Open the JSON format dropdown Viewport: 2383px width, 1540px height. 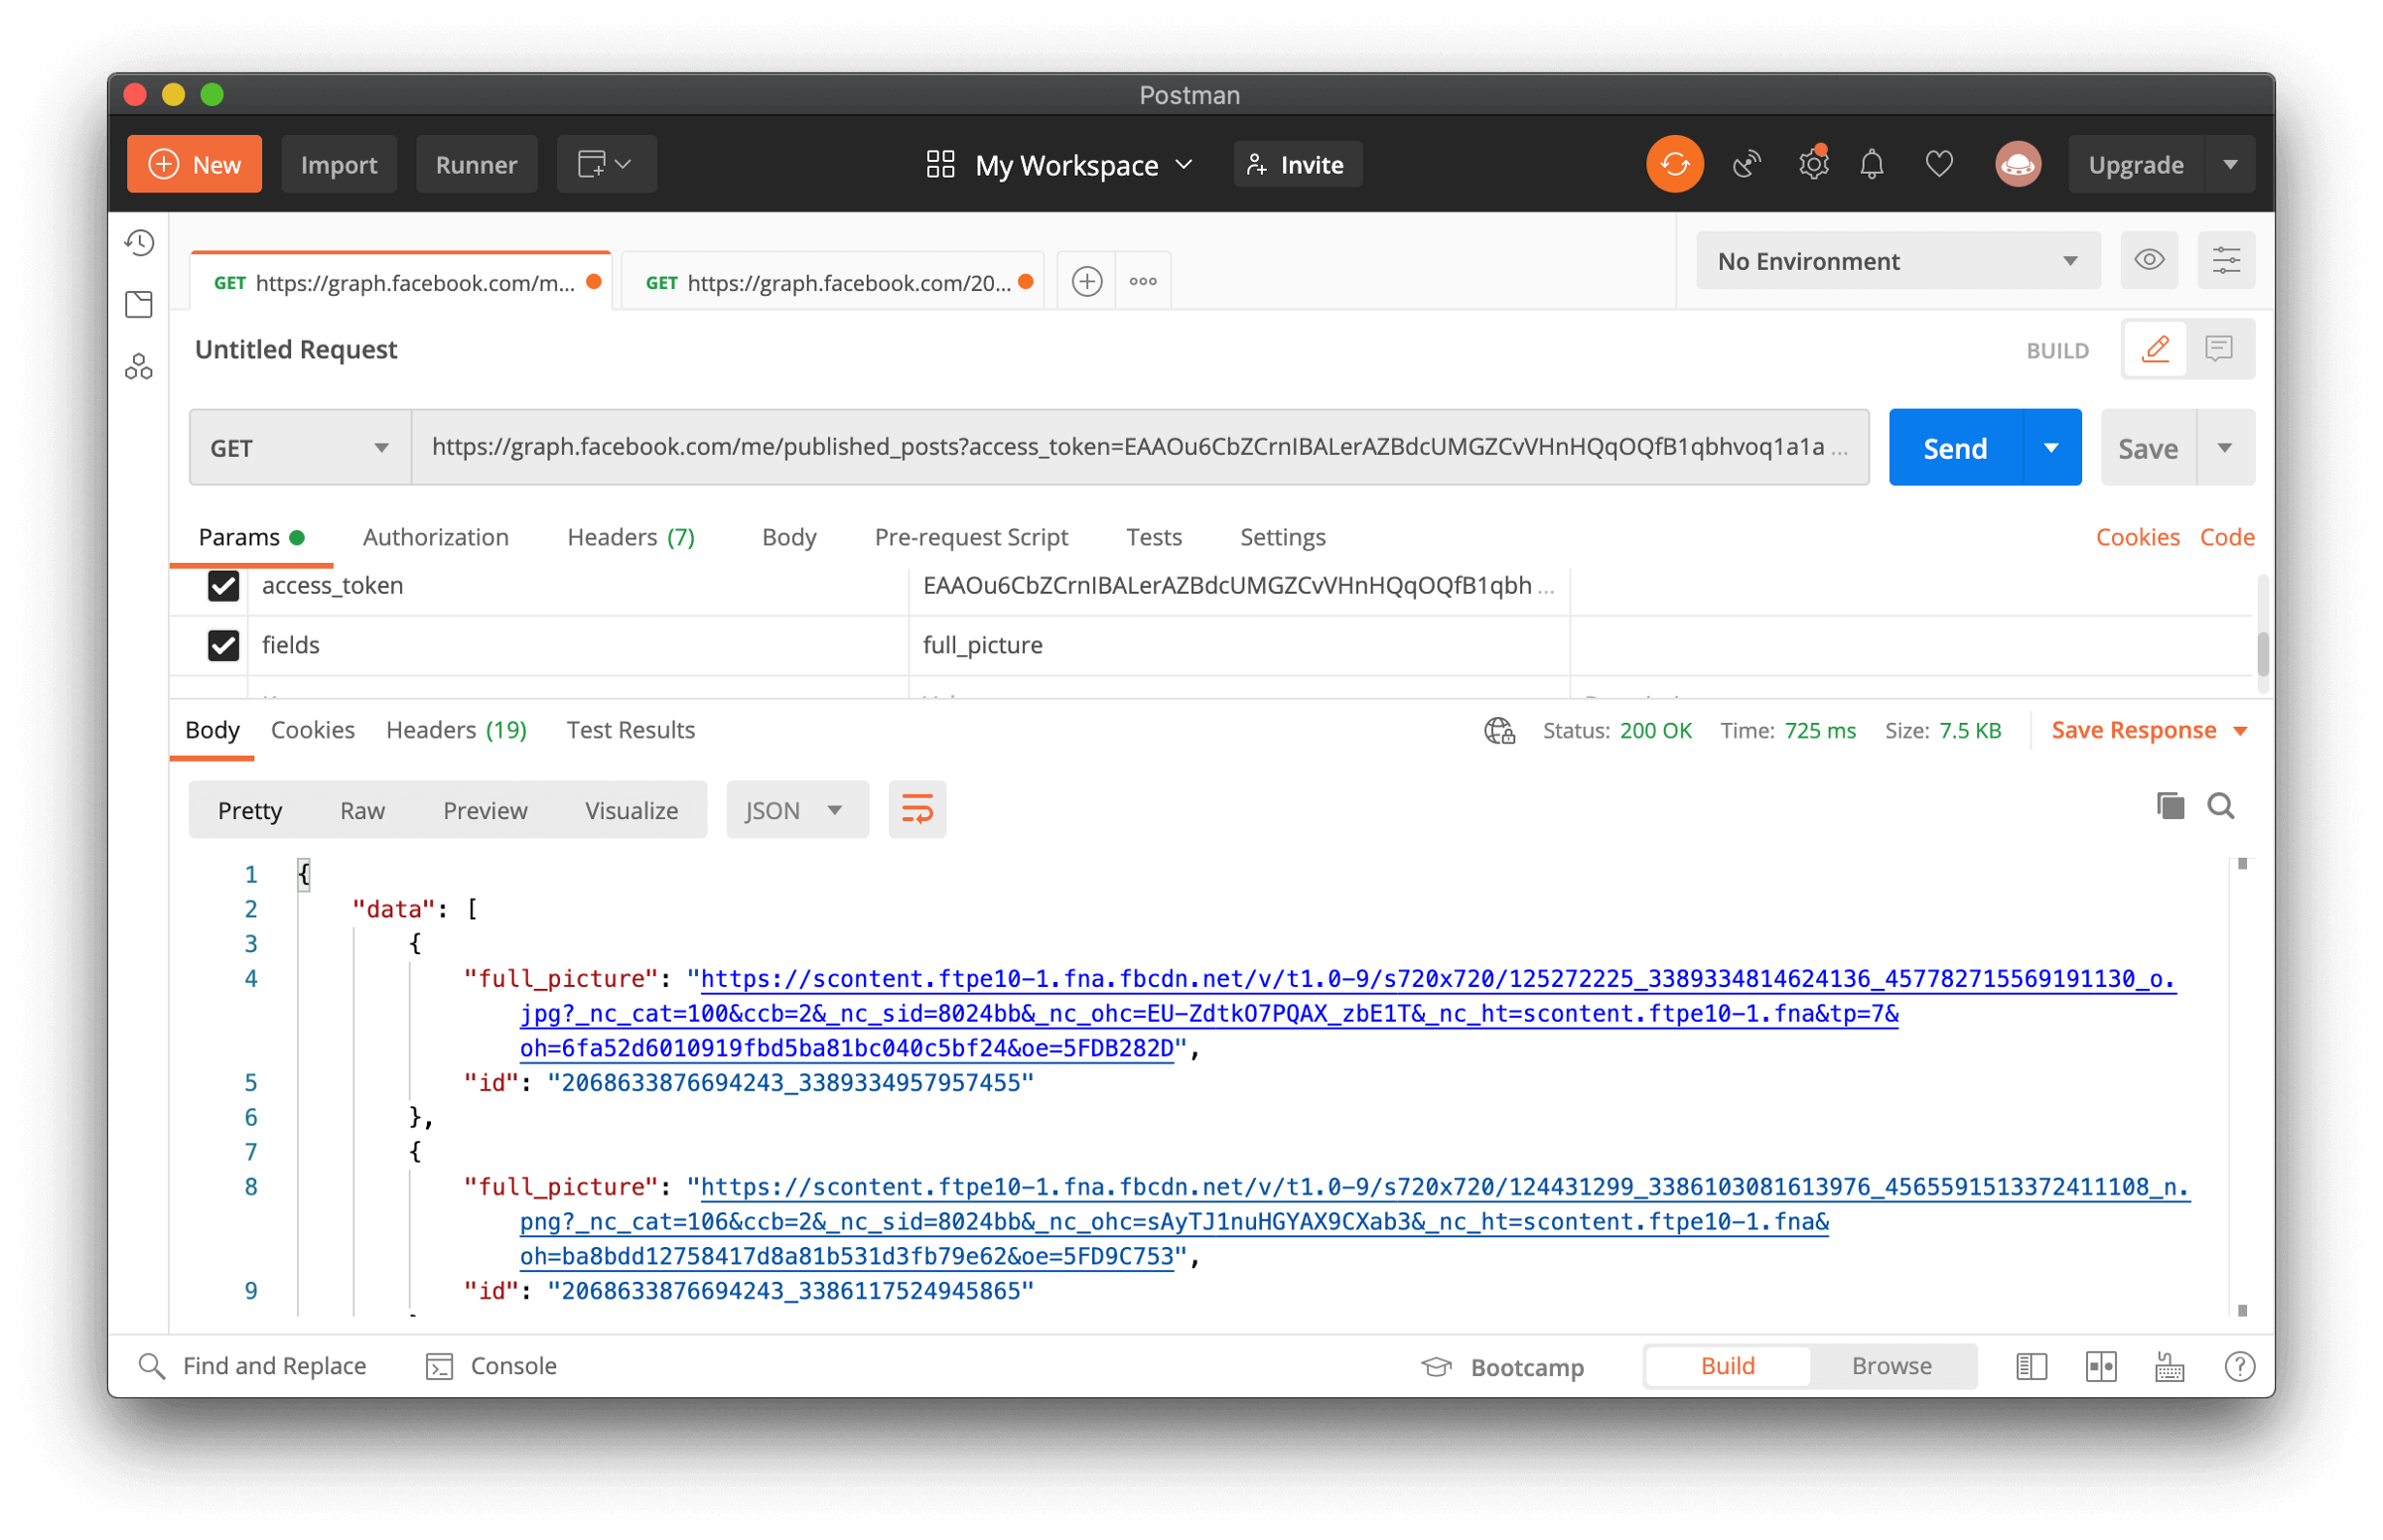pyautogui.click(x=797, y=810)
